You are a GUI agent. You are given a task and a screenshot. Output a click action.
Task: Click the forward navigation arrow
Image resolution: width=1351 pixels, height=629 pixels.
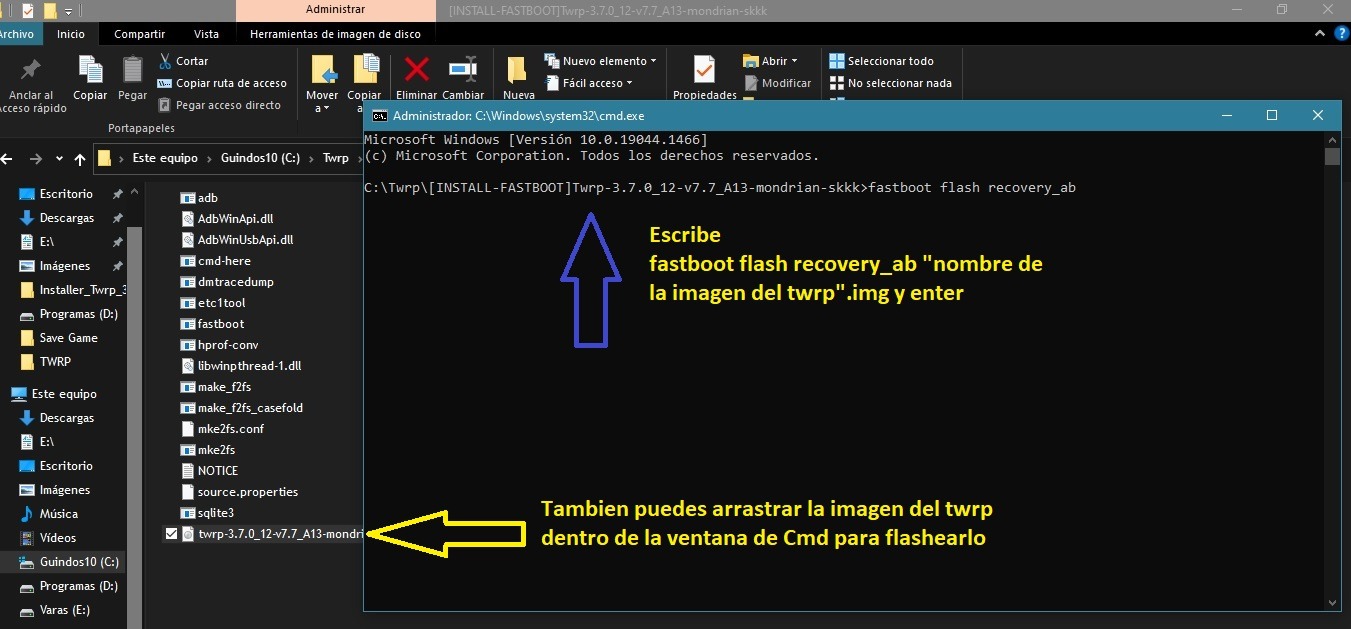(x=36, y=158)
